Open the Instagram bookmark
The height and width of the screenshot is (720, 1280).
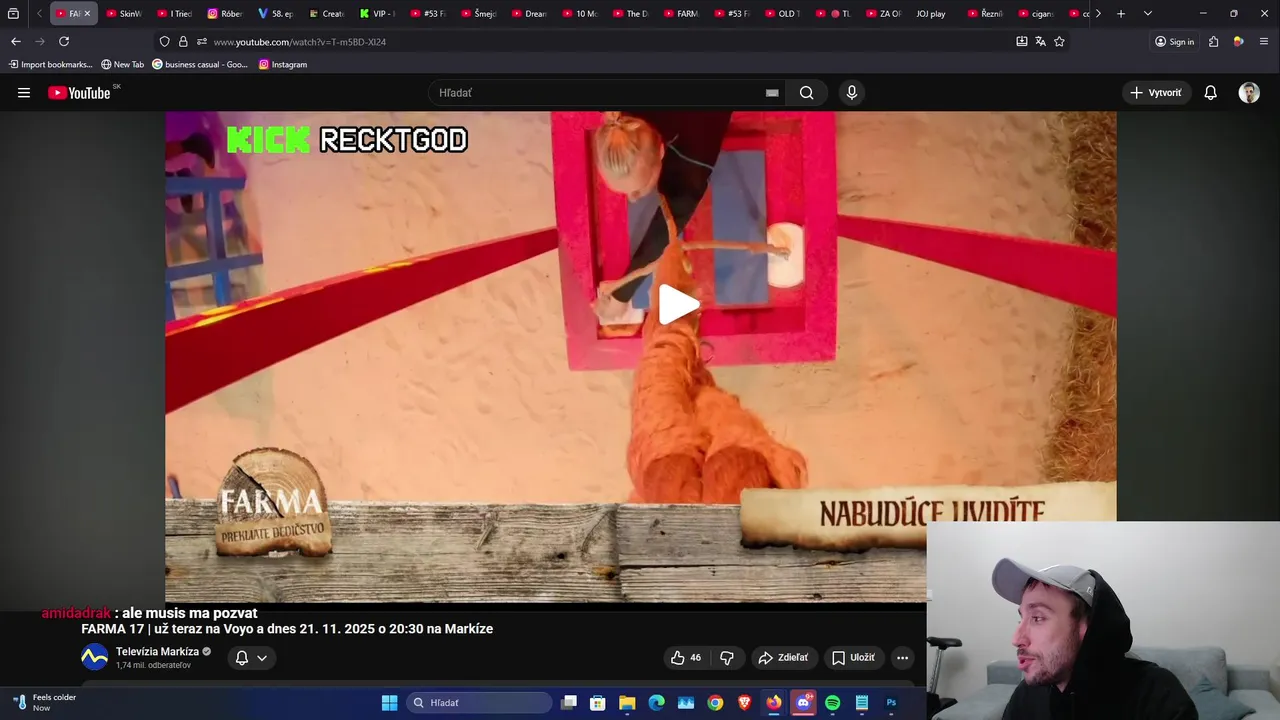(283, 64)
